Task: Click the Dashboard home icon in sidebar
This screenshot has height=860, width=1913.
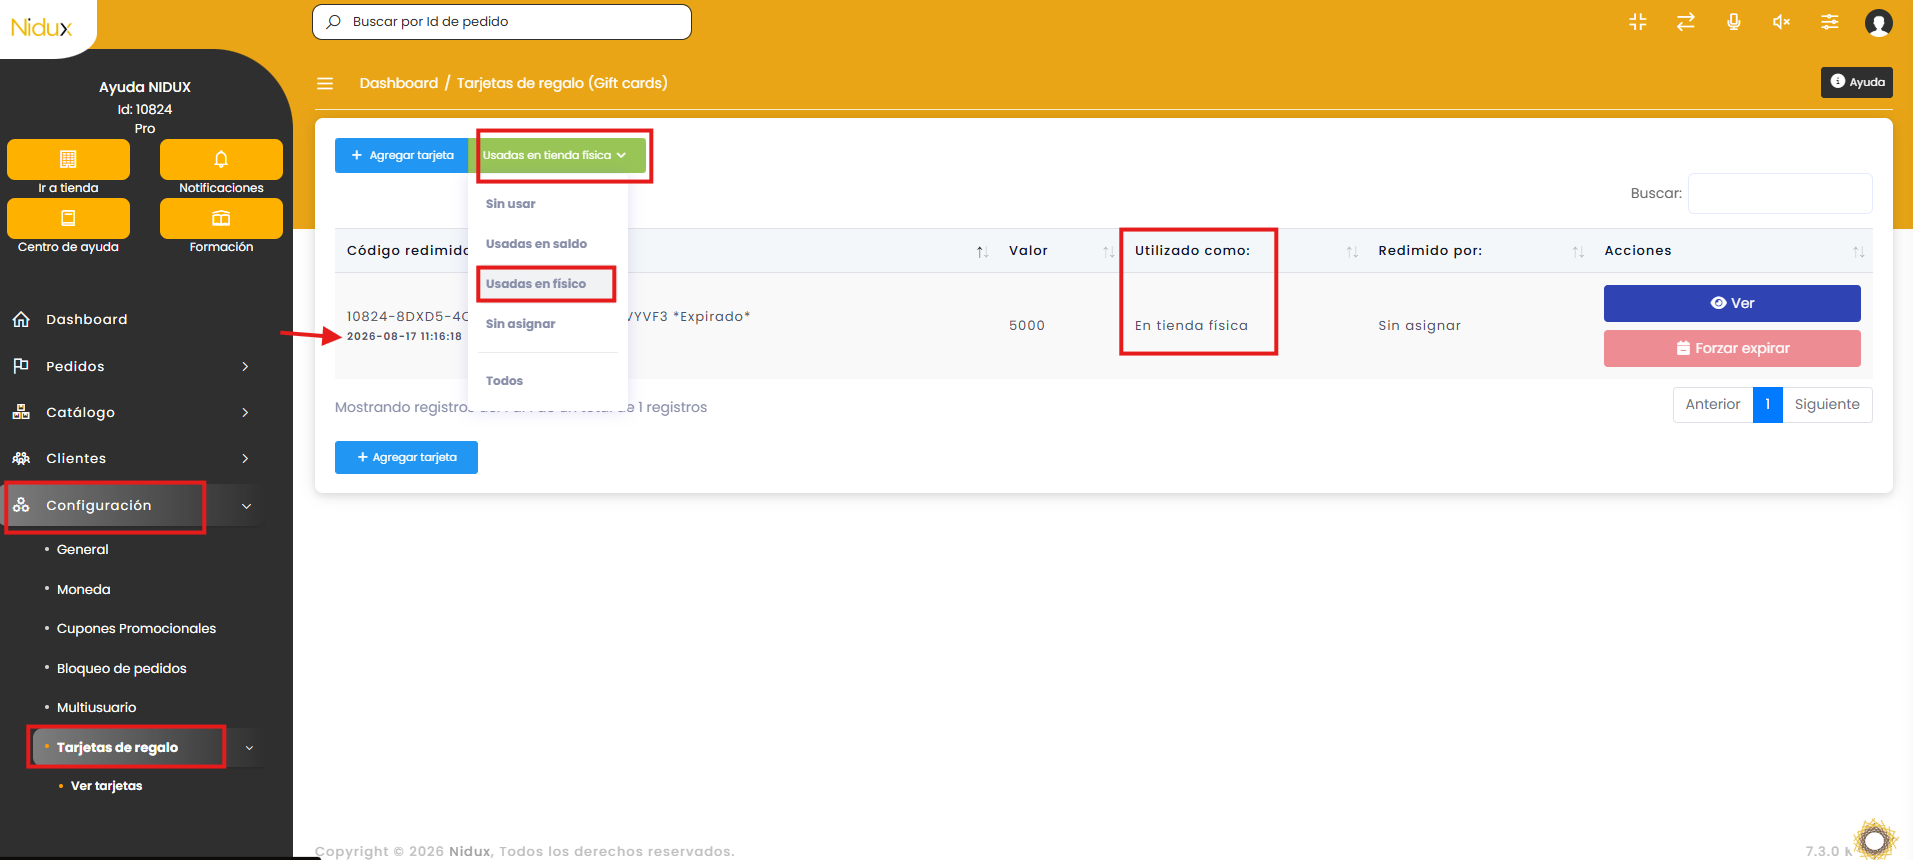Action: tap(21, 319)
